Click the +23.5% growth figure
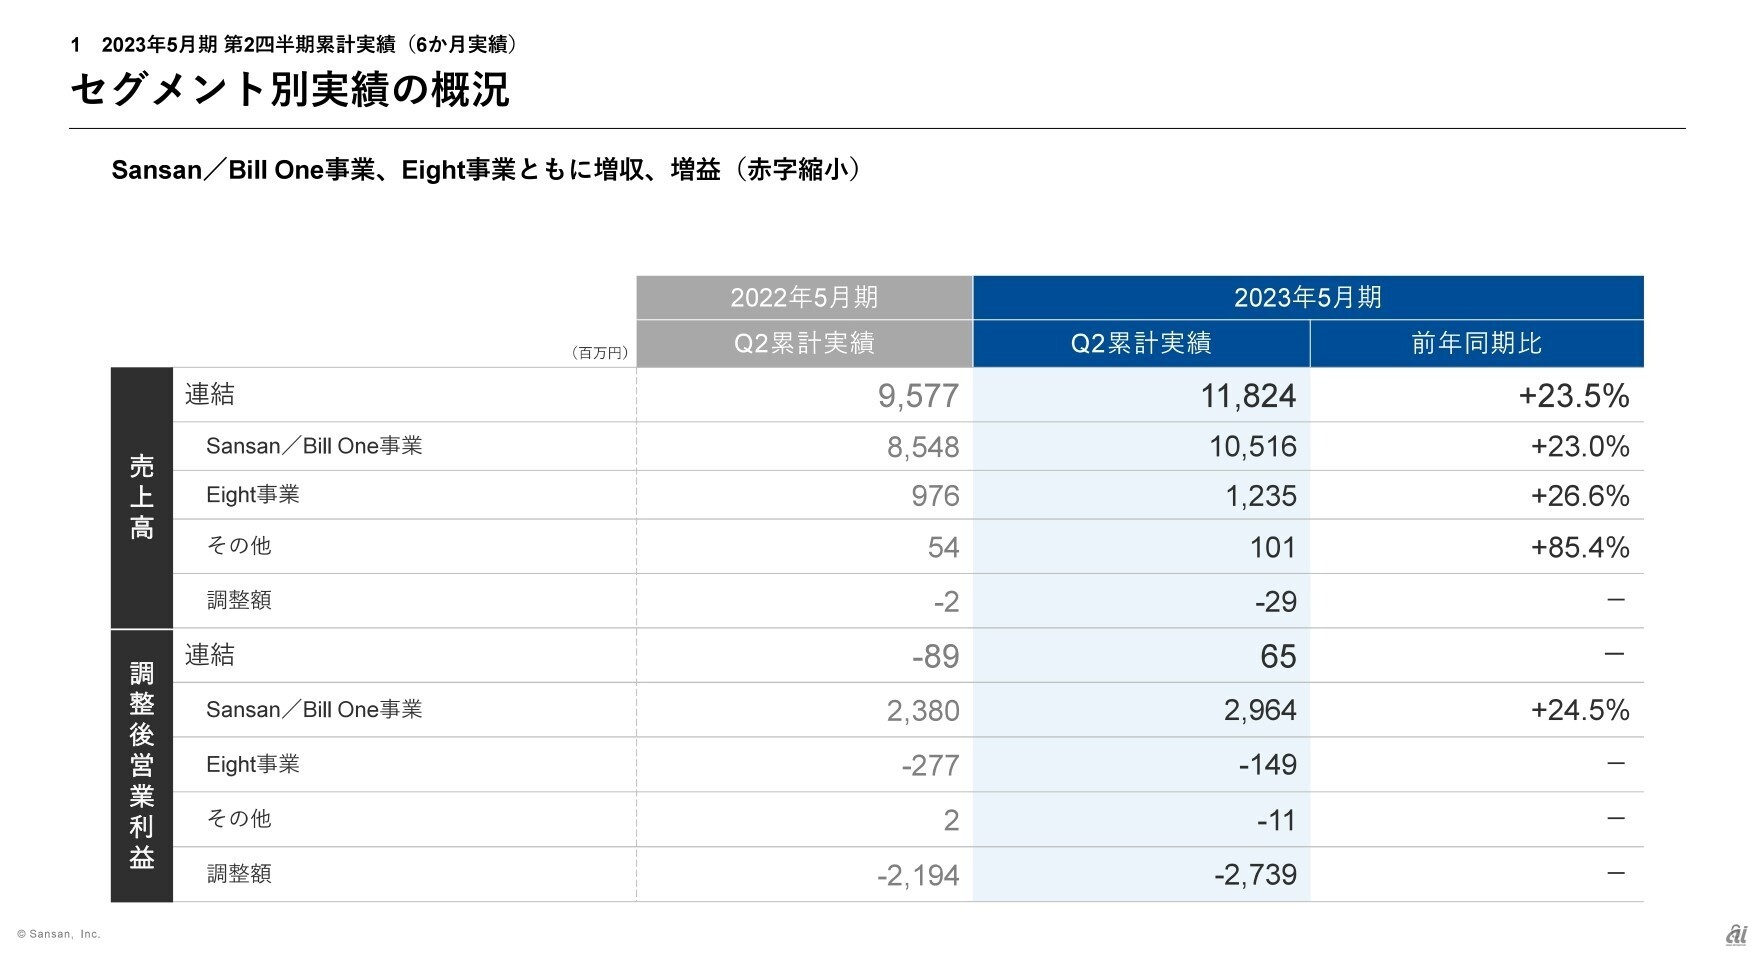The image size is (1755, 954). pos(1573,396)
